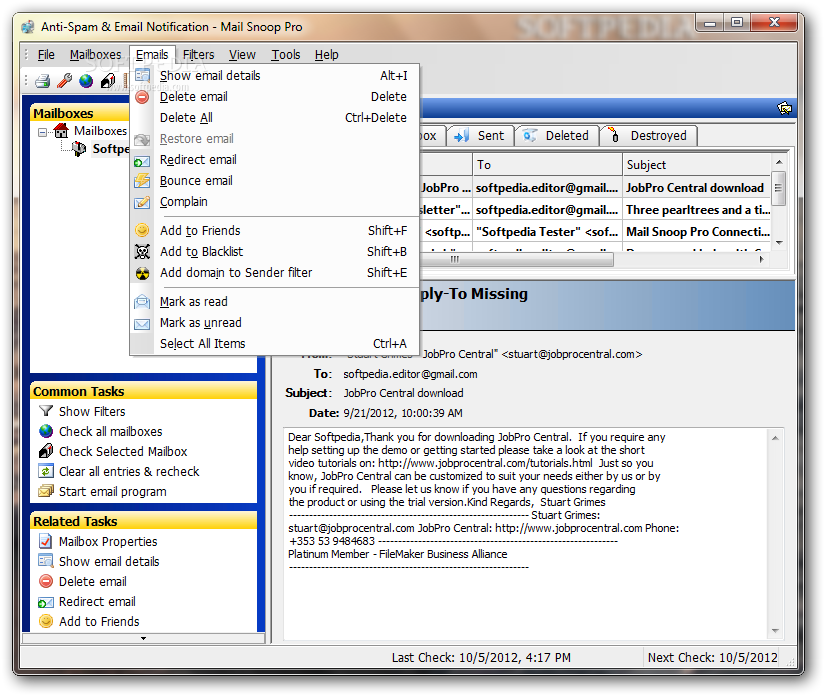Click the icon beside Clear all entries & recheck

click(x=46, y=471)
